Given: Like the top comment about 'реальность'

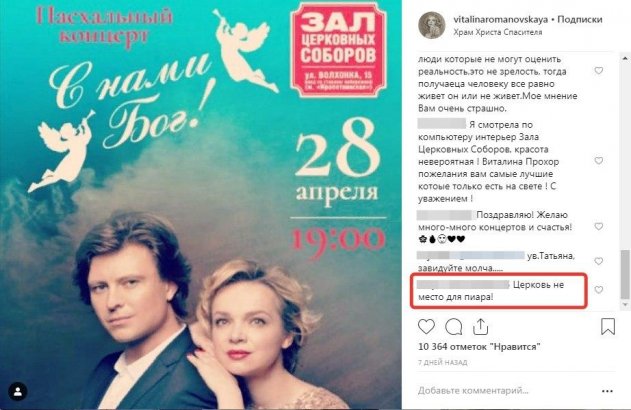Looking at the screenshot, I should click(599, 71).
